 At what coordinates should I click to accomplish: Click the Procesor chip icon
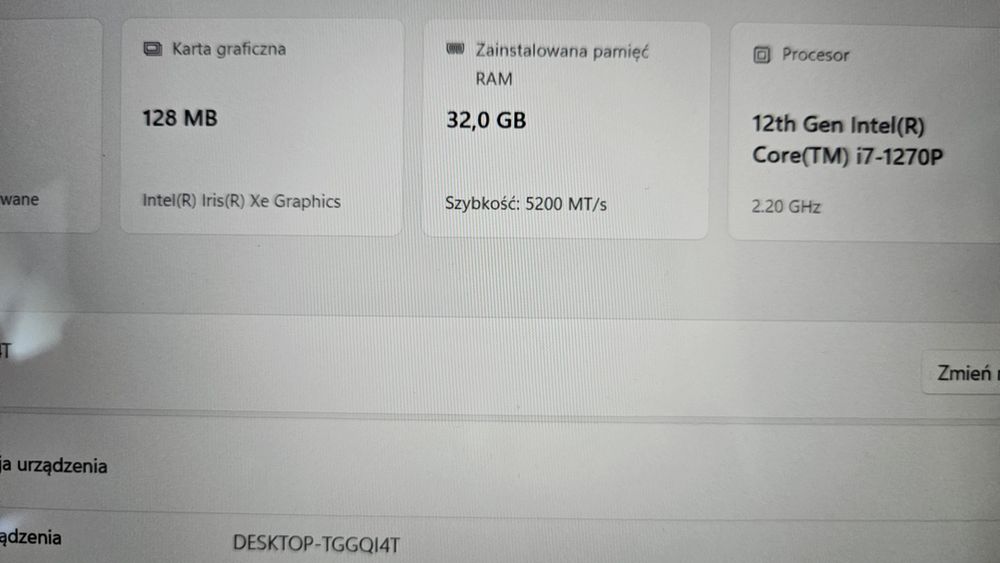[761, 55]
